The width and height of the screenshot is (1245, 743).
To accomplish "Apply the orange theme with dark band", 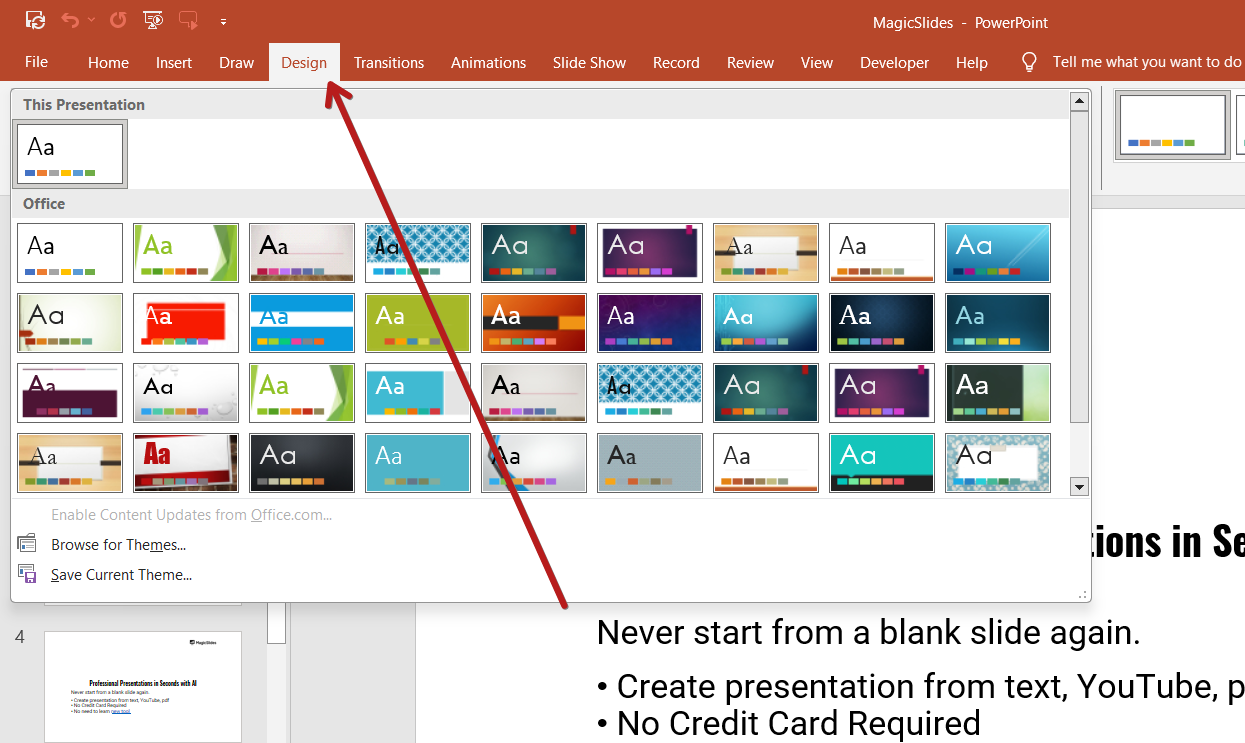I will click(x=534, y=323).
